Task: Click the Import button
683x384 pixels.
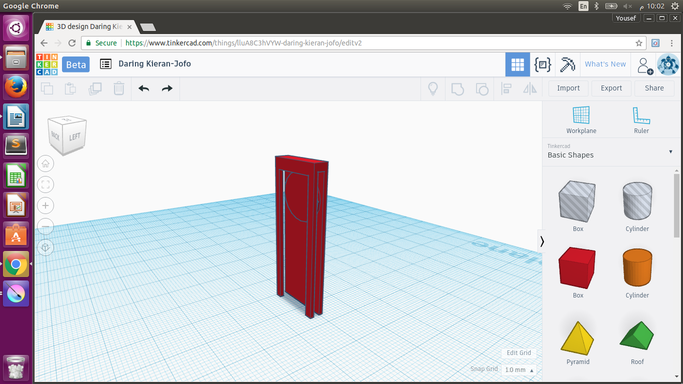Action: pyautogui.click(x=568, y=88)
